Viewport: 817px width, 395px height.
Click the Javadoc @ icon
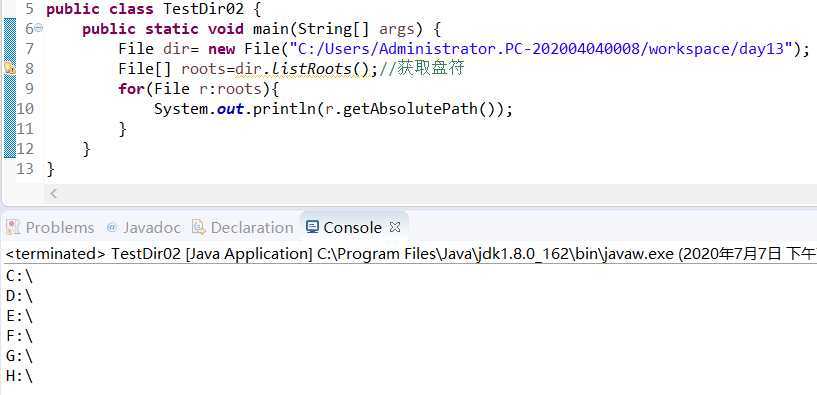tap(112, 227)
